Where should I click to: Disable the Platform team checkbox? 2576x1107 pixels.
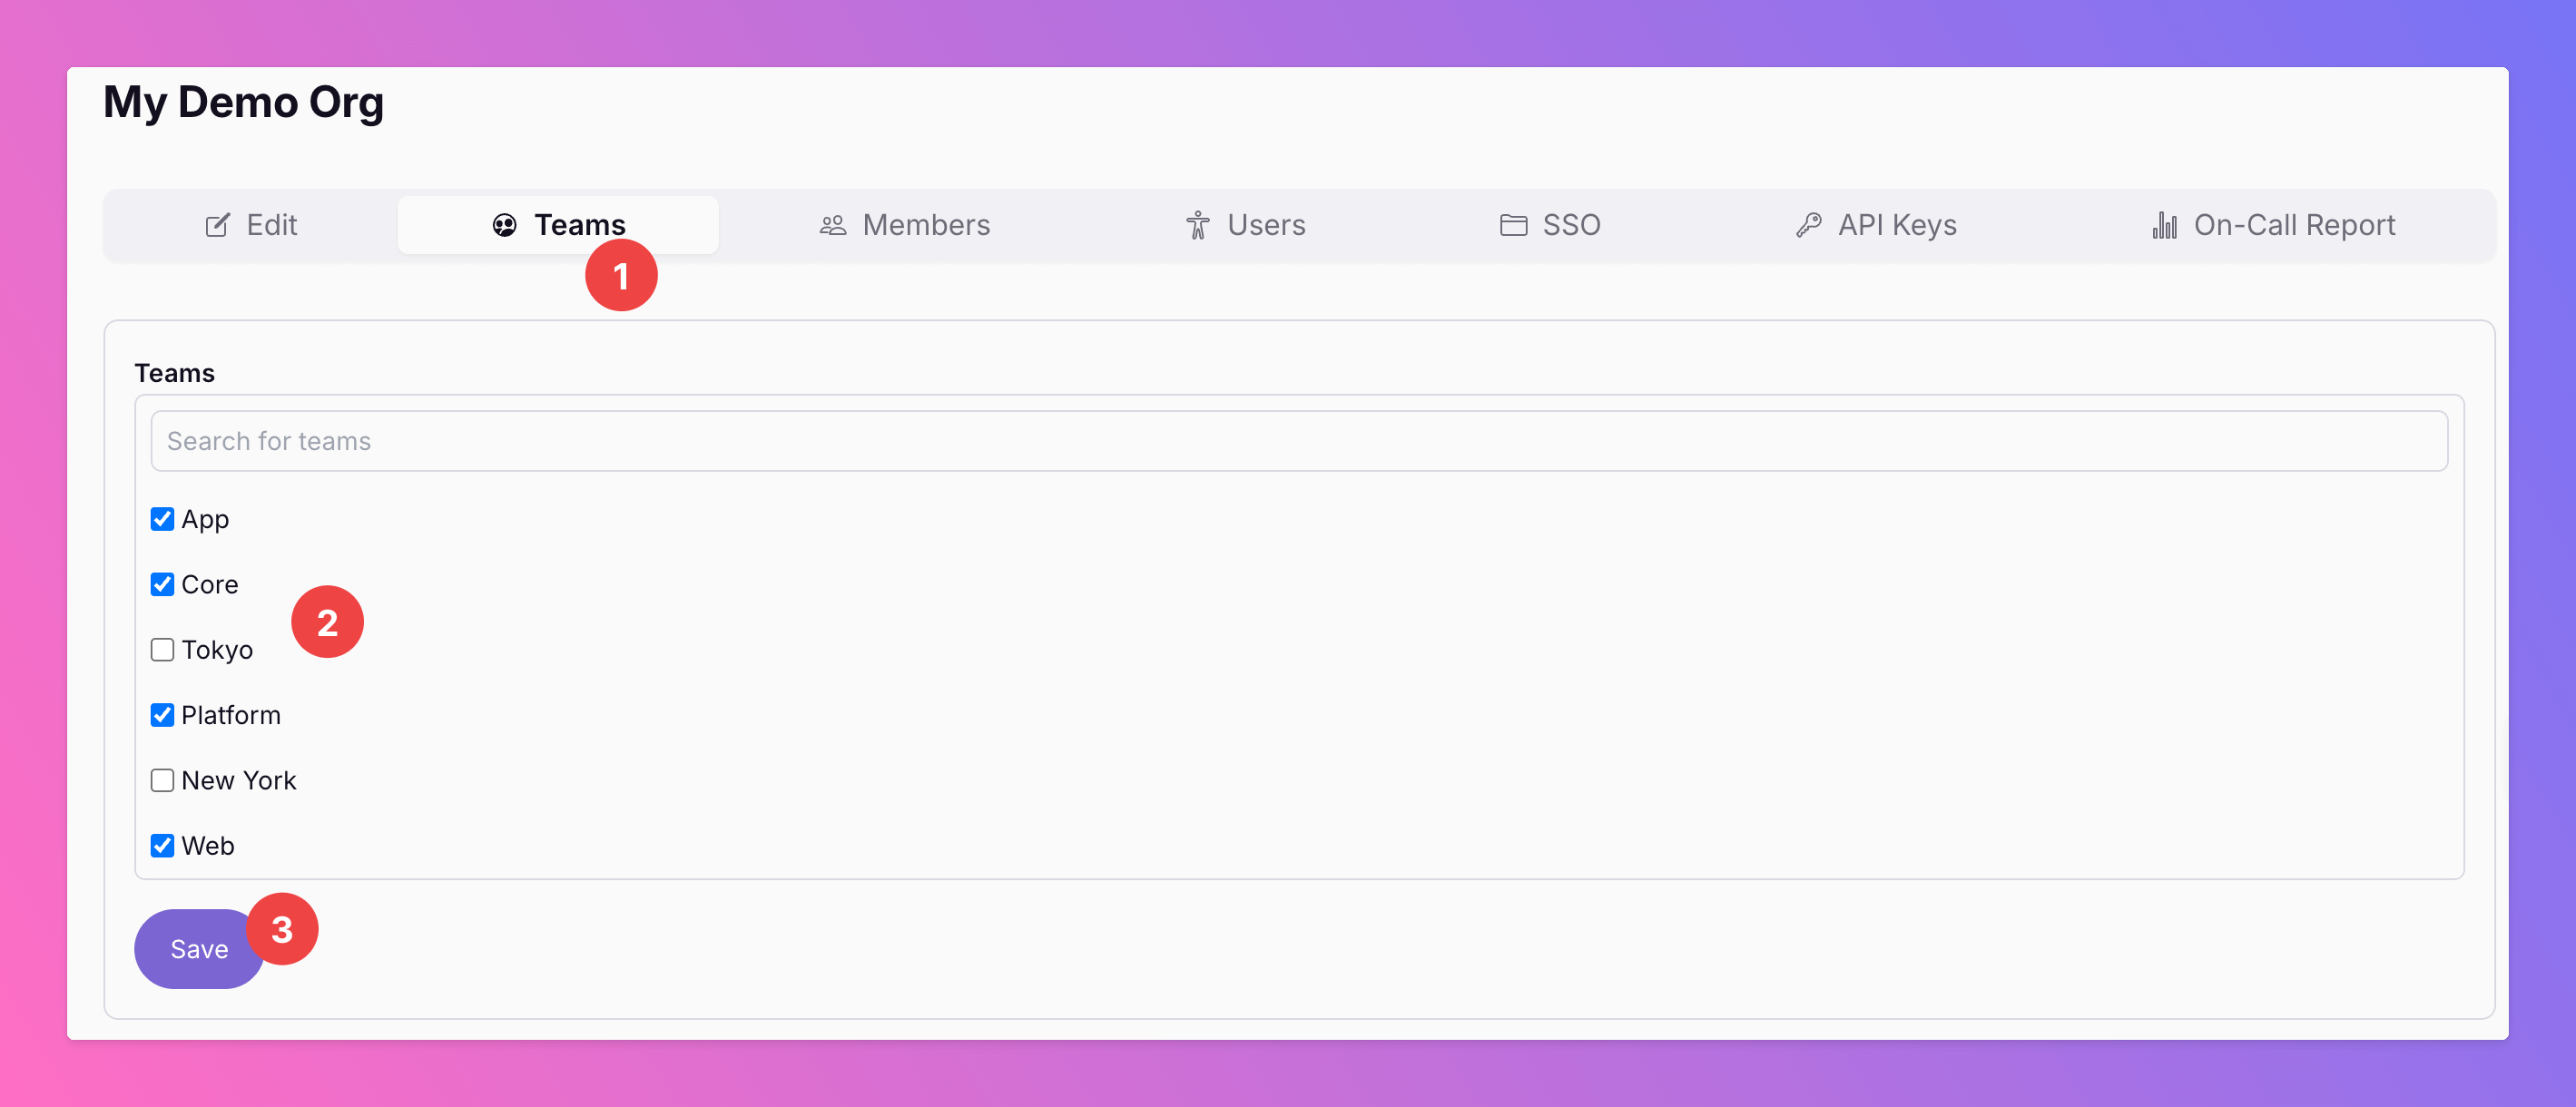click(162, 715)
